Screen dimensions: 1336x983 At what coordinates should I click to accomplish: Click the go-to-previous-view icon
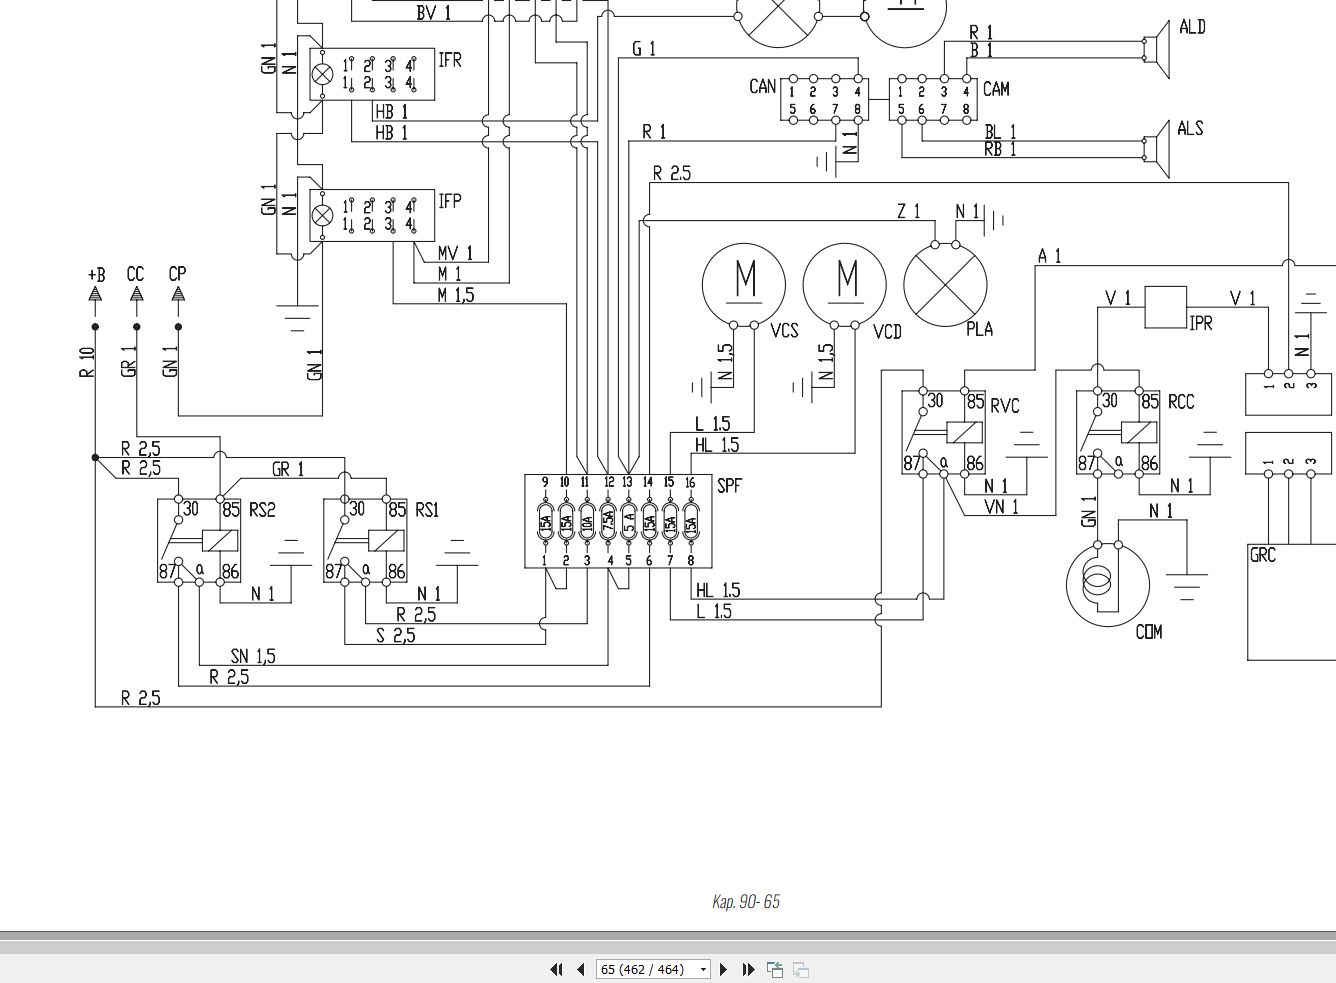(775, 969)
